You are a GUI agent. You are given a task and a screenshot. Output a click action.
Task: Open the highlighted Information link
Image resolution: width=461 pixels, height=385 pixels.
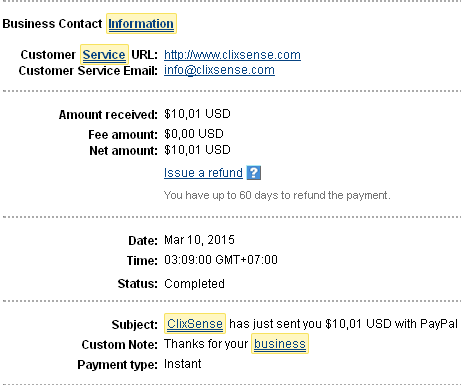[141, 24]
